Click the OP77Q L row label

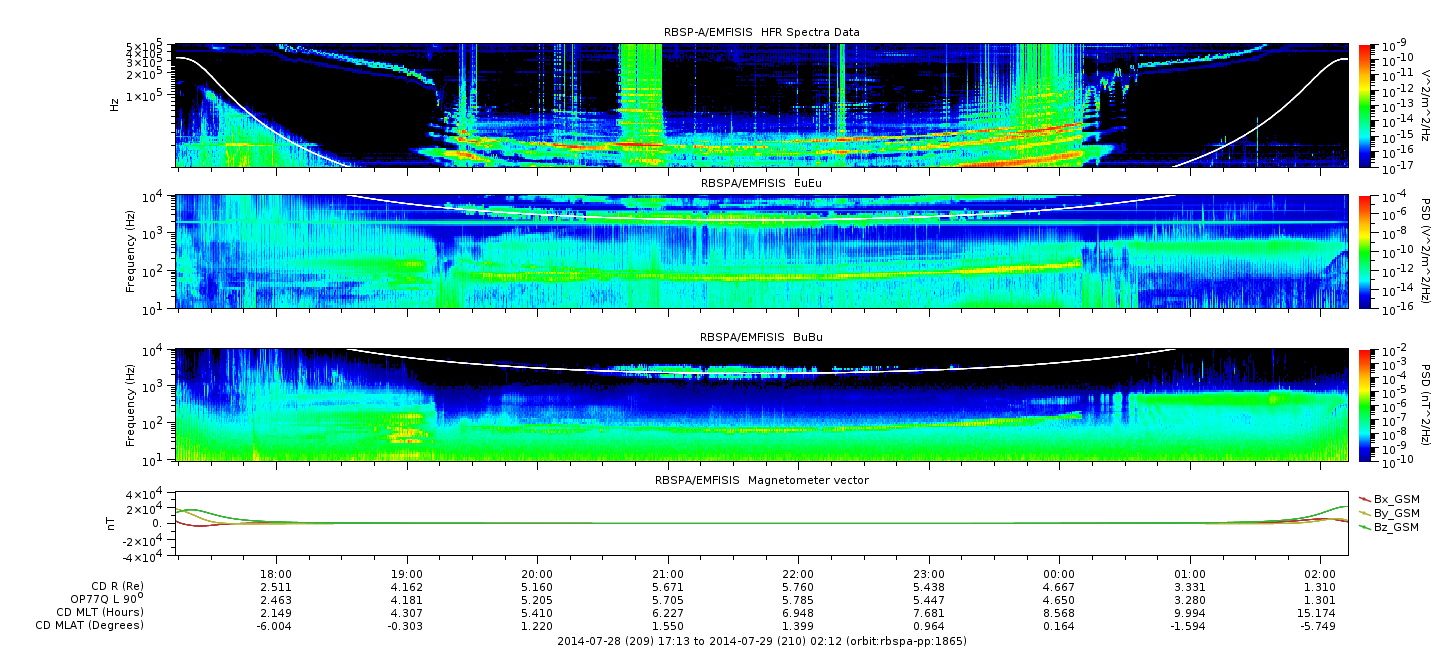(x=102, y=599)
